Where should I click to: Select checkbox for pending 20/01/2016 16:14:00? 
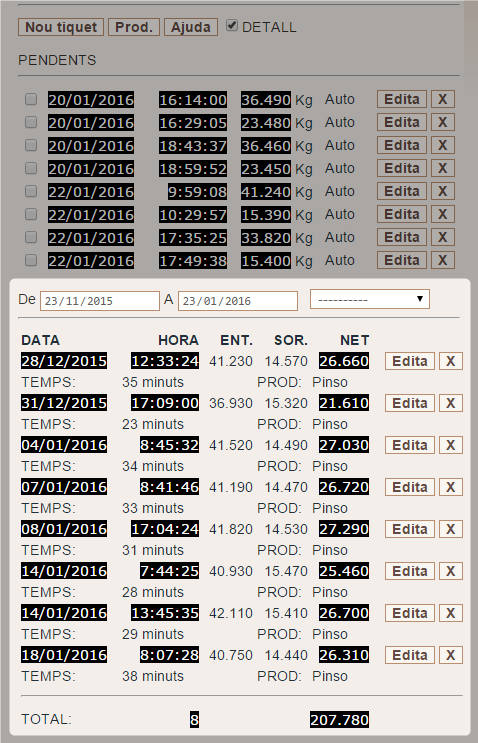(31, 99)
